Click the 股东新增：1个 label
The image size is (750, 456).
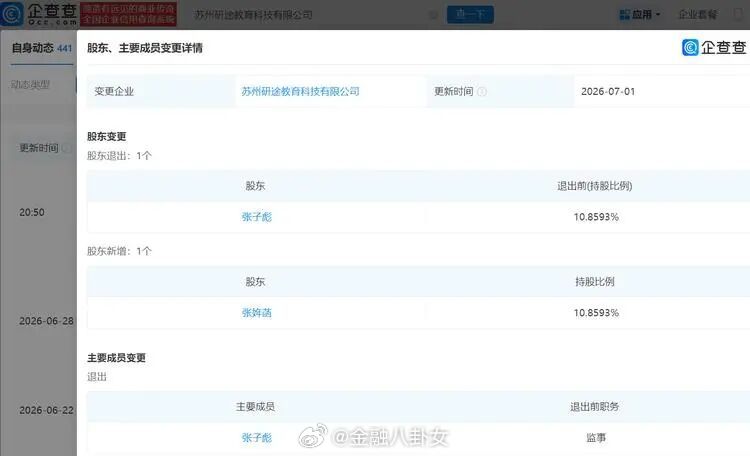(x=119, y=251)
